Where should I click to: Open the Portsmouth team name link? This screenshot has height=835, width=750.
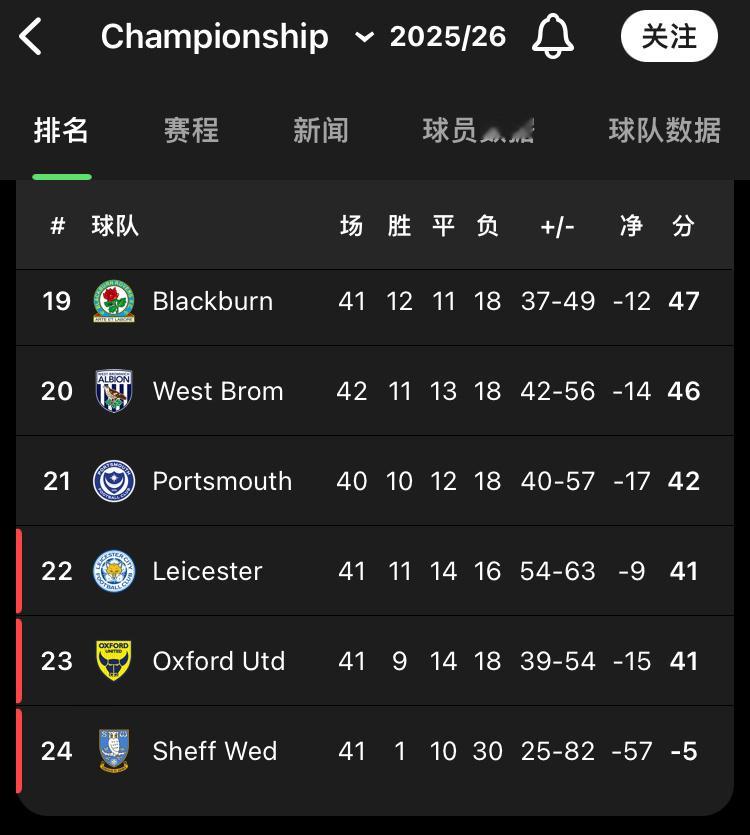[x=222, y=481]
